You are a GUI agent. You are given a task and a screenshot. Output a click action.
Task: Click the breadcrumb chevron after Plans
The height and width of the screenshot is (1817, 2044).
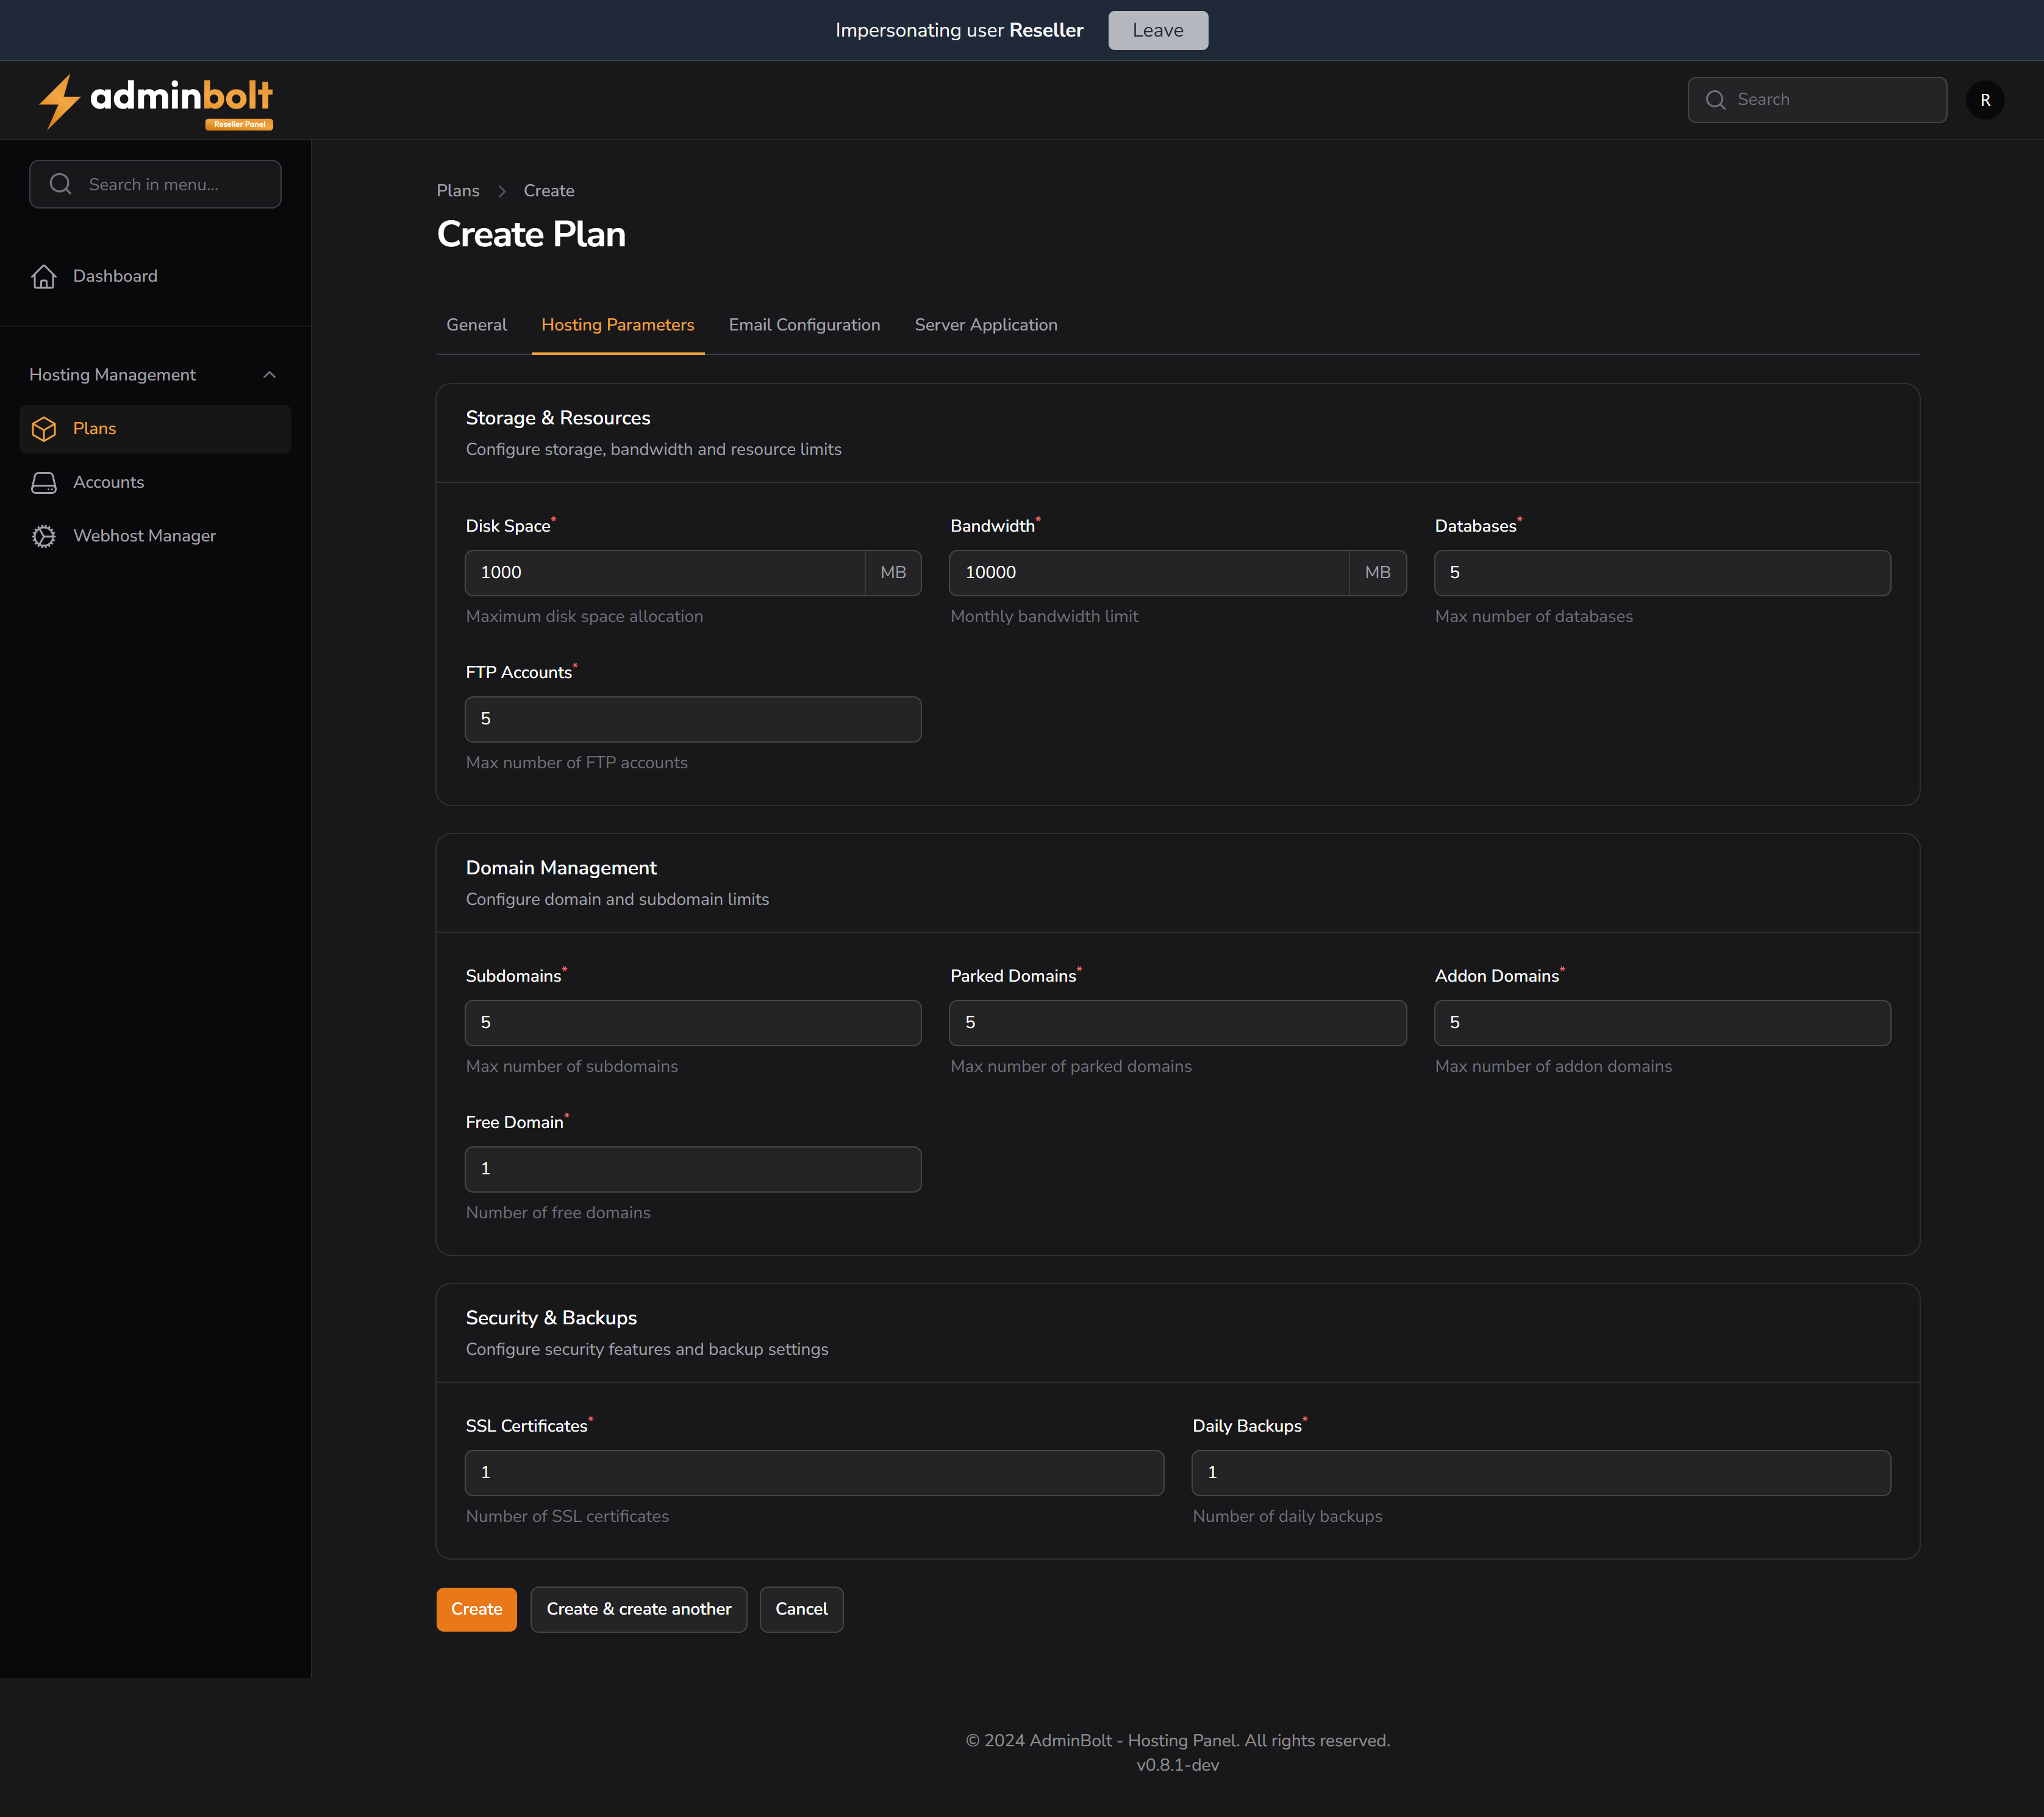[x=502, y=191]
